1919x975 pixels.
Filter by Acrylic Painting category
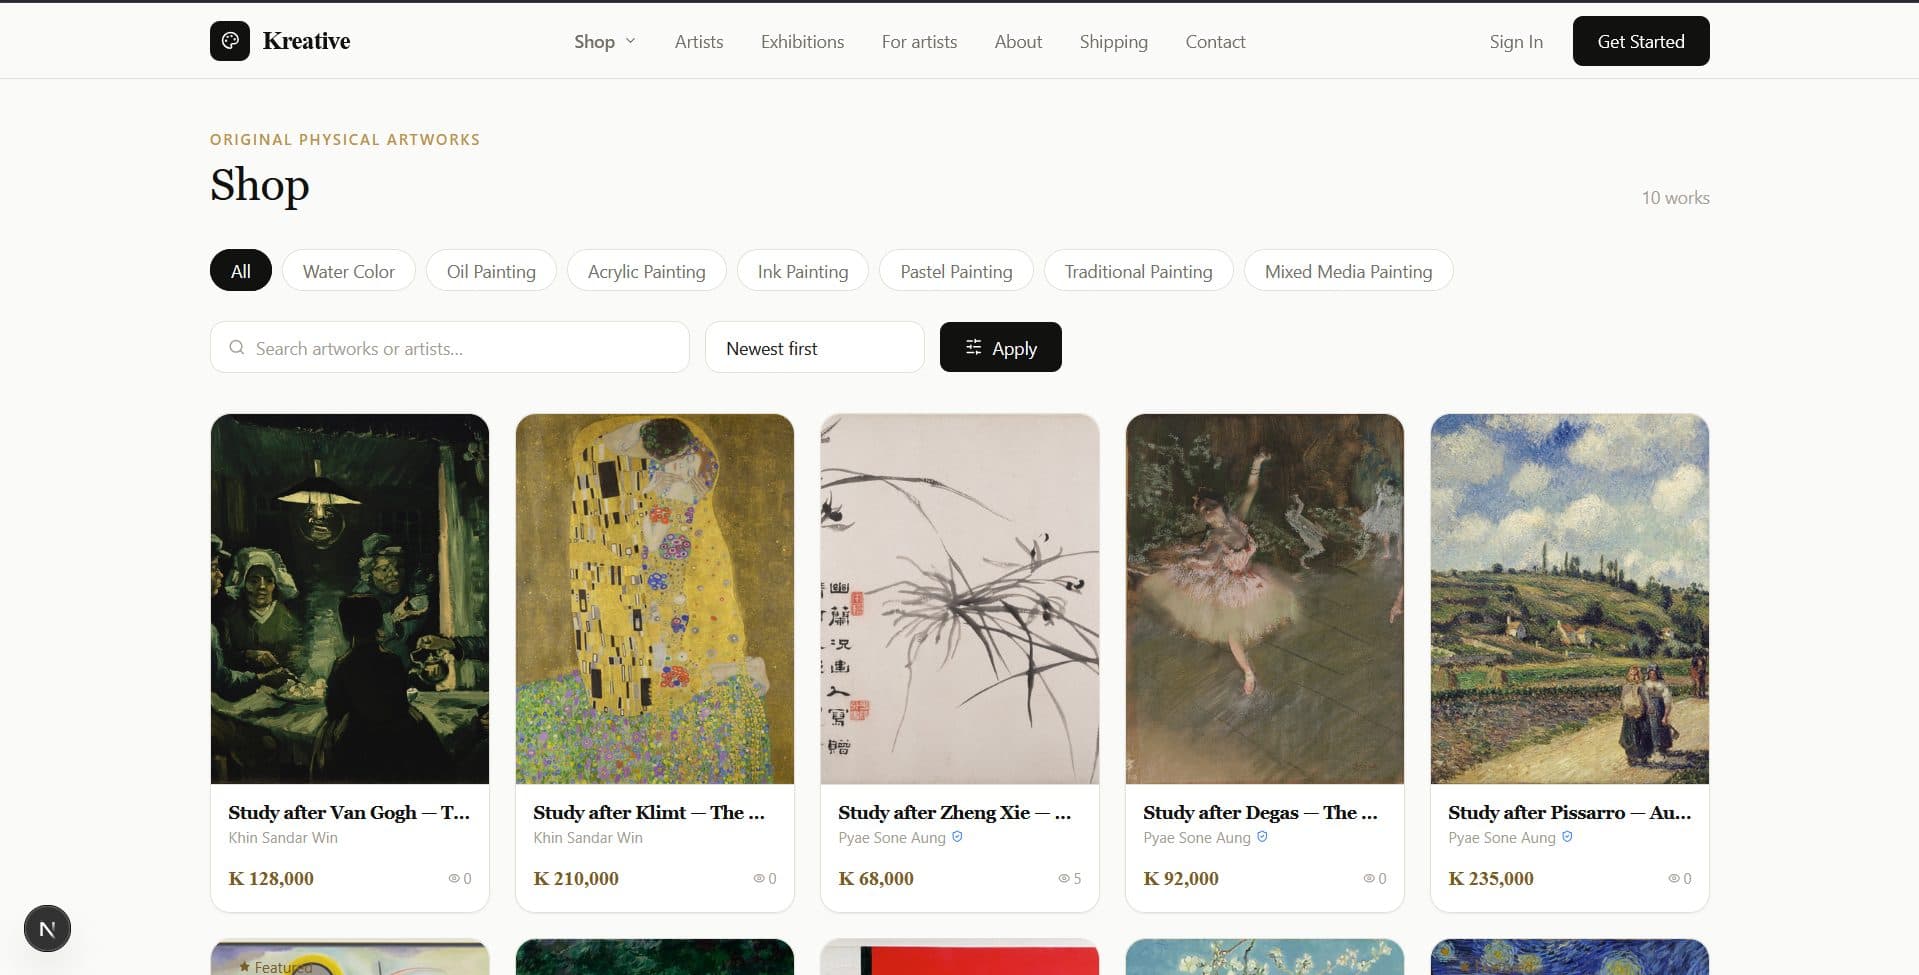coord(647,270)
